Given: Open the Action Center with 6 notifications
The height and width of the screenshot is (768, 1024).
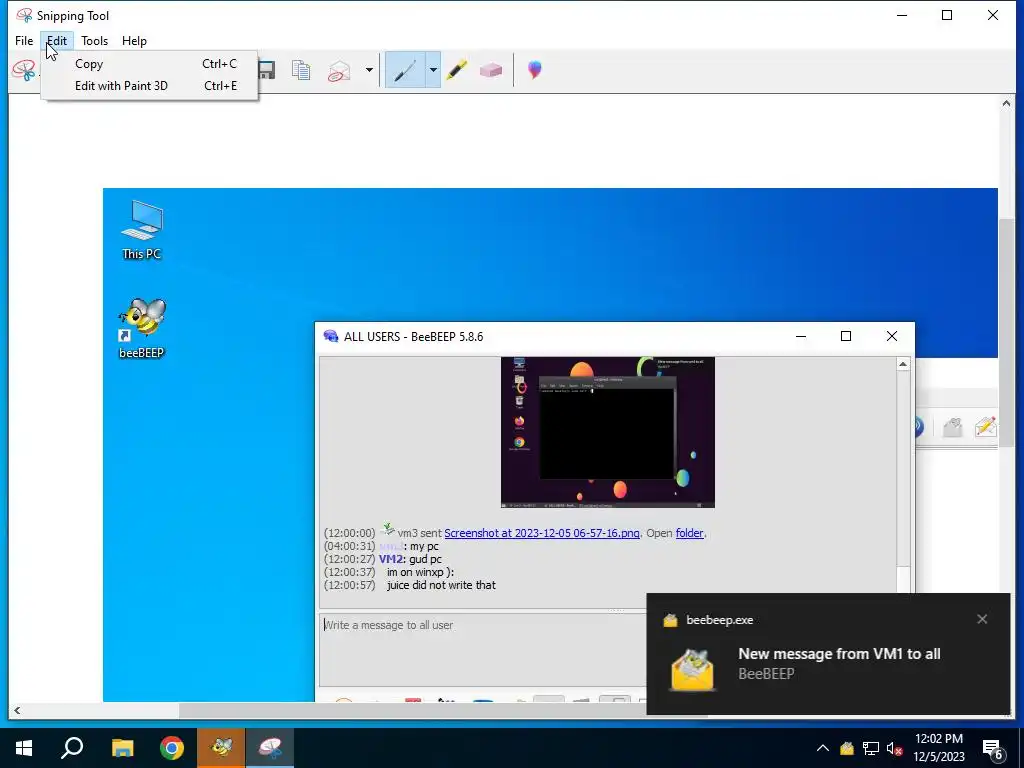Looking at the screenshot, I should point(993,749).
